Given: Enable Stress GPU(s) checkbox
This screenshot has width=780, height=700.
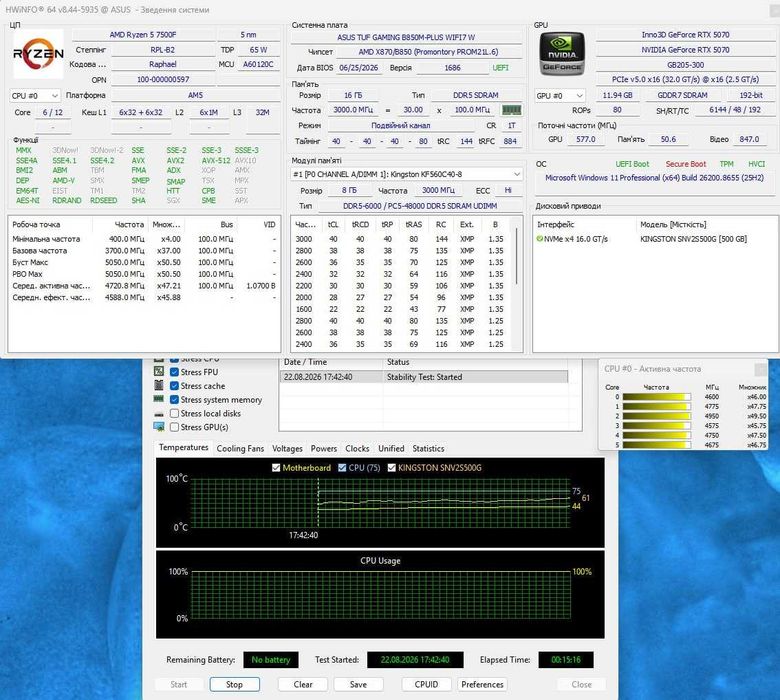Looking at the screenshot, I should [x=174, y=427].
